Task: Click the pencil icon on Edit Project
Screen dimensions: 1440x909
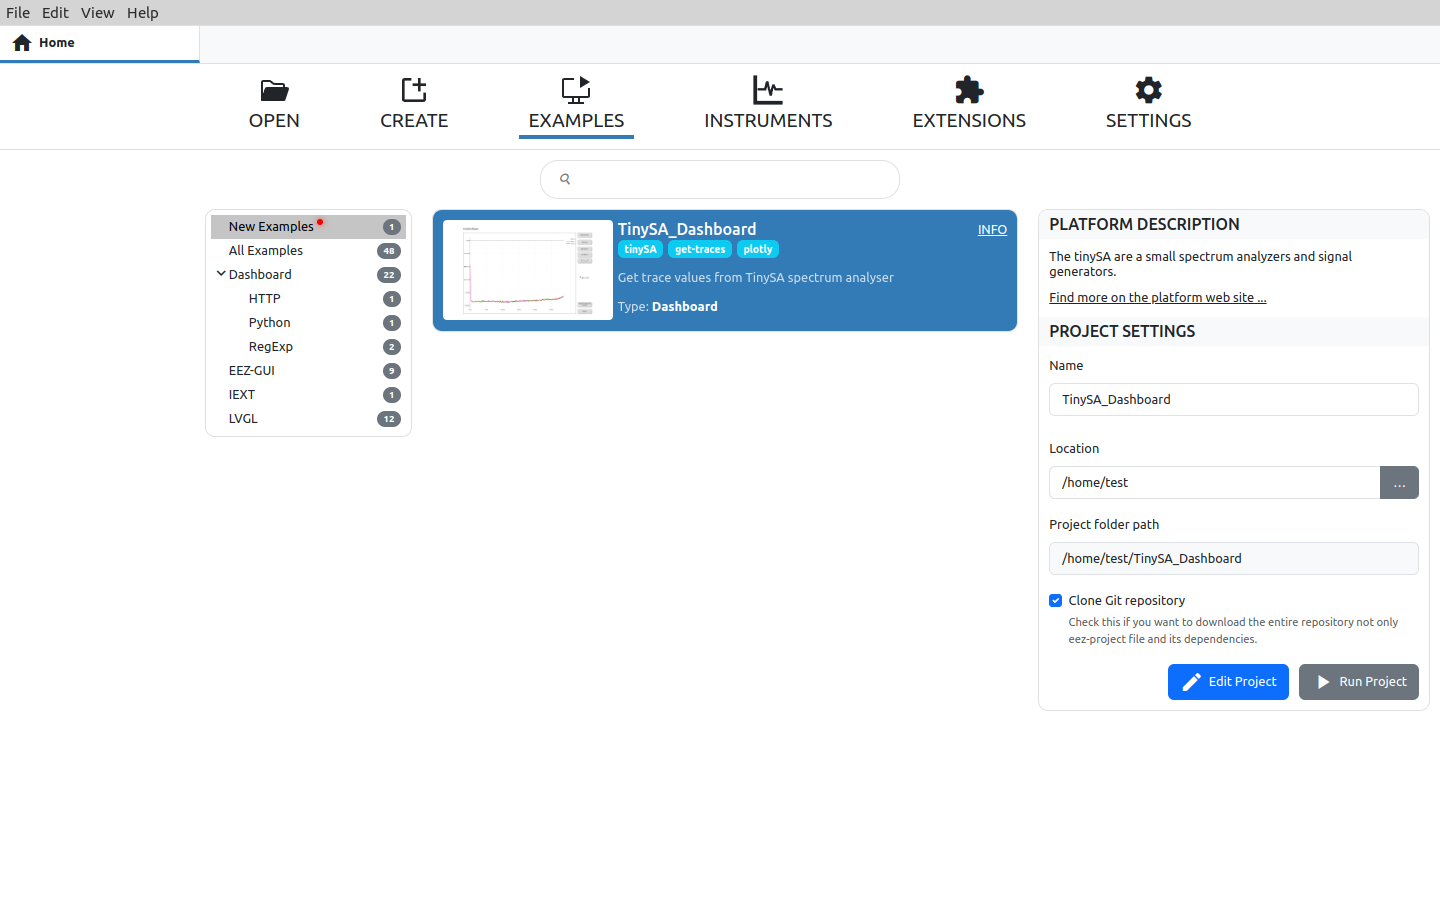Action: pos(1192,682)
